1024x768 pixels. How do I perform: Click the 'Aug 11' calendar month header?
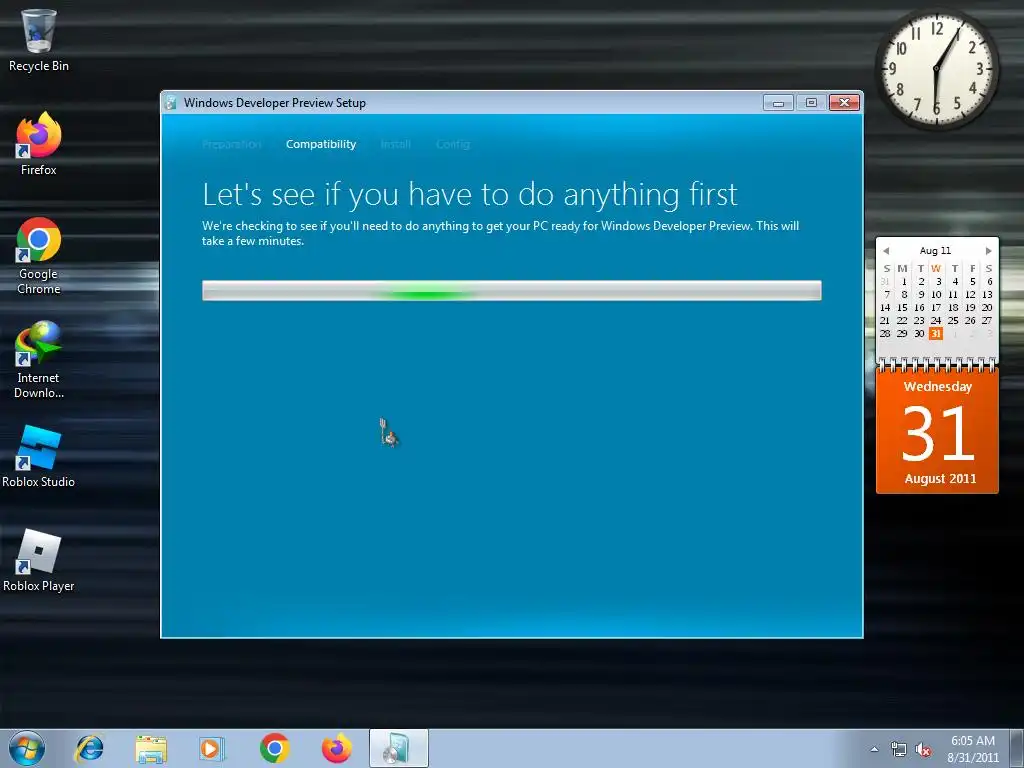point(935,251)
